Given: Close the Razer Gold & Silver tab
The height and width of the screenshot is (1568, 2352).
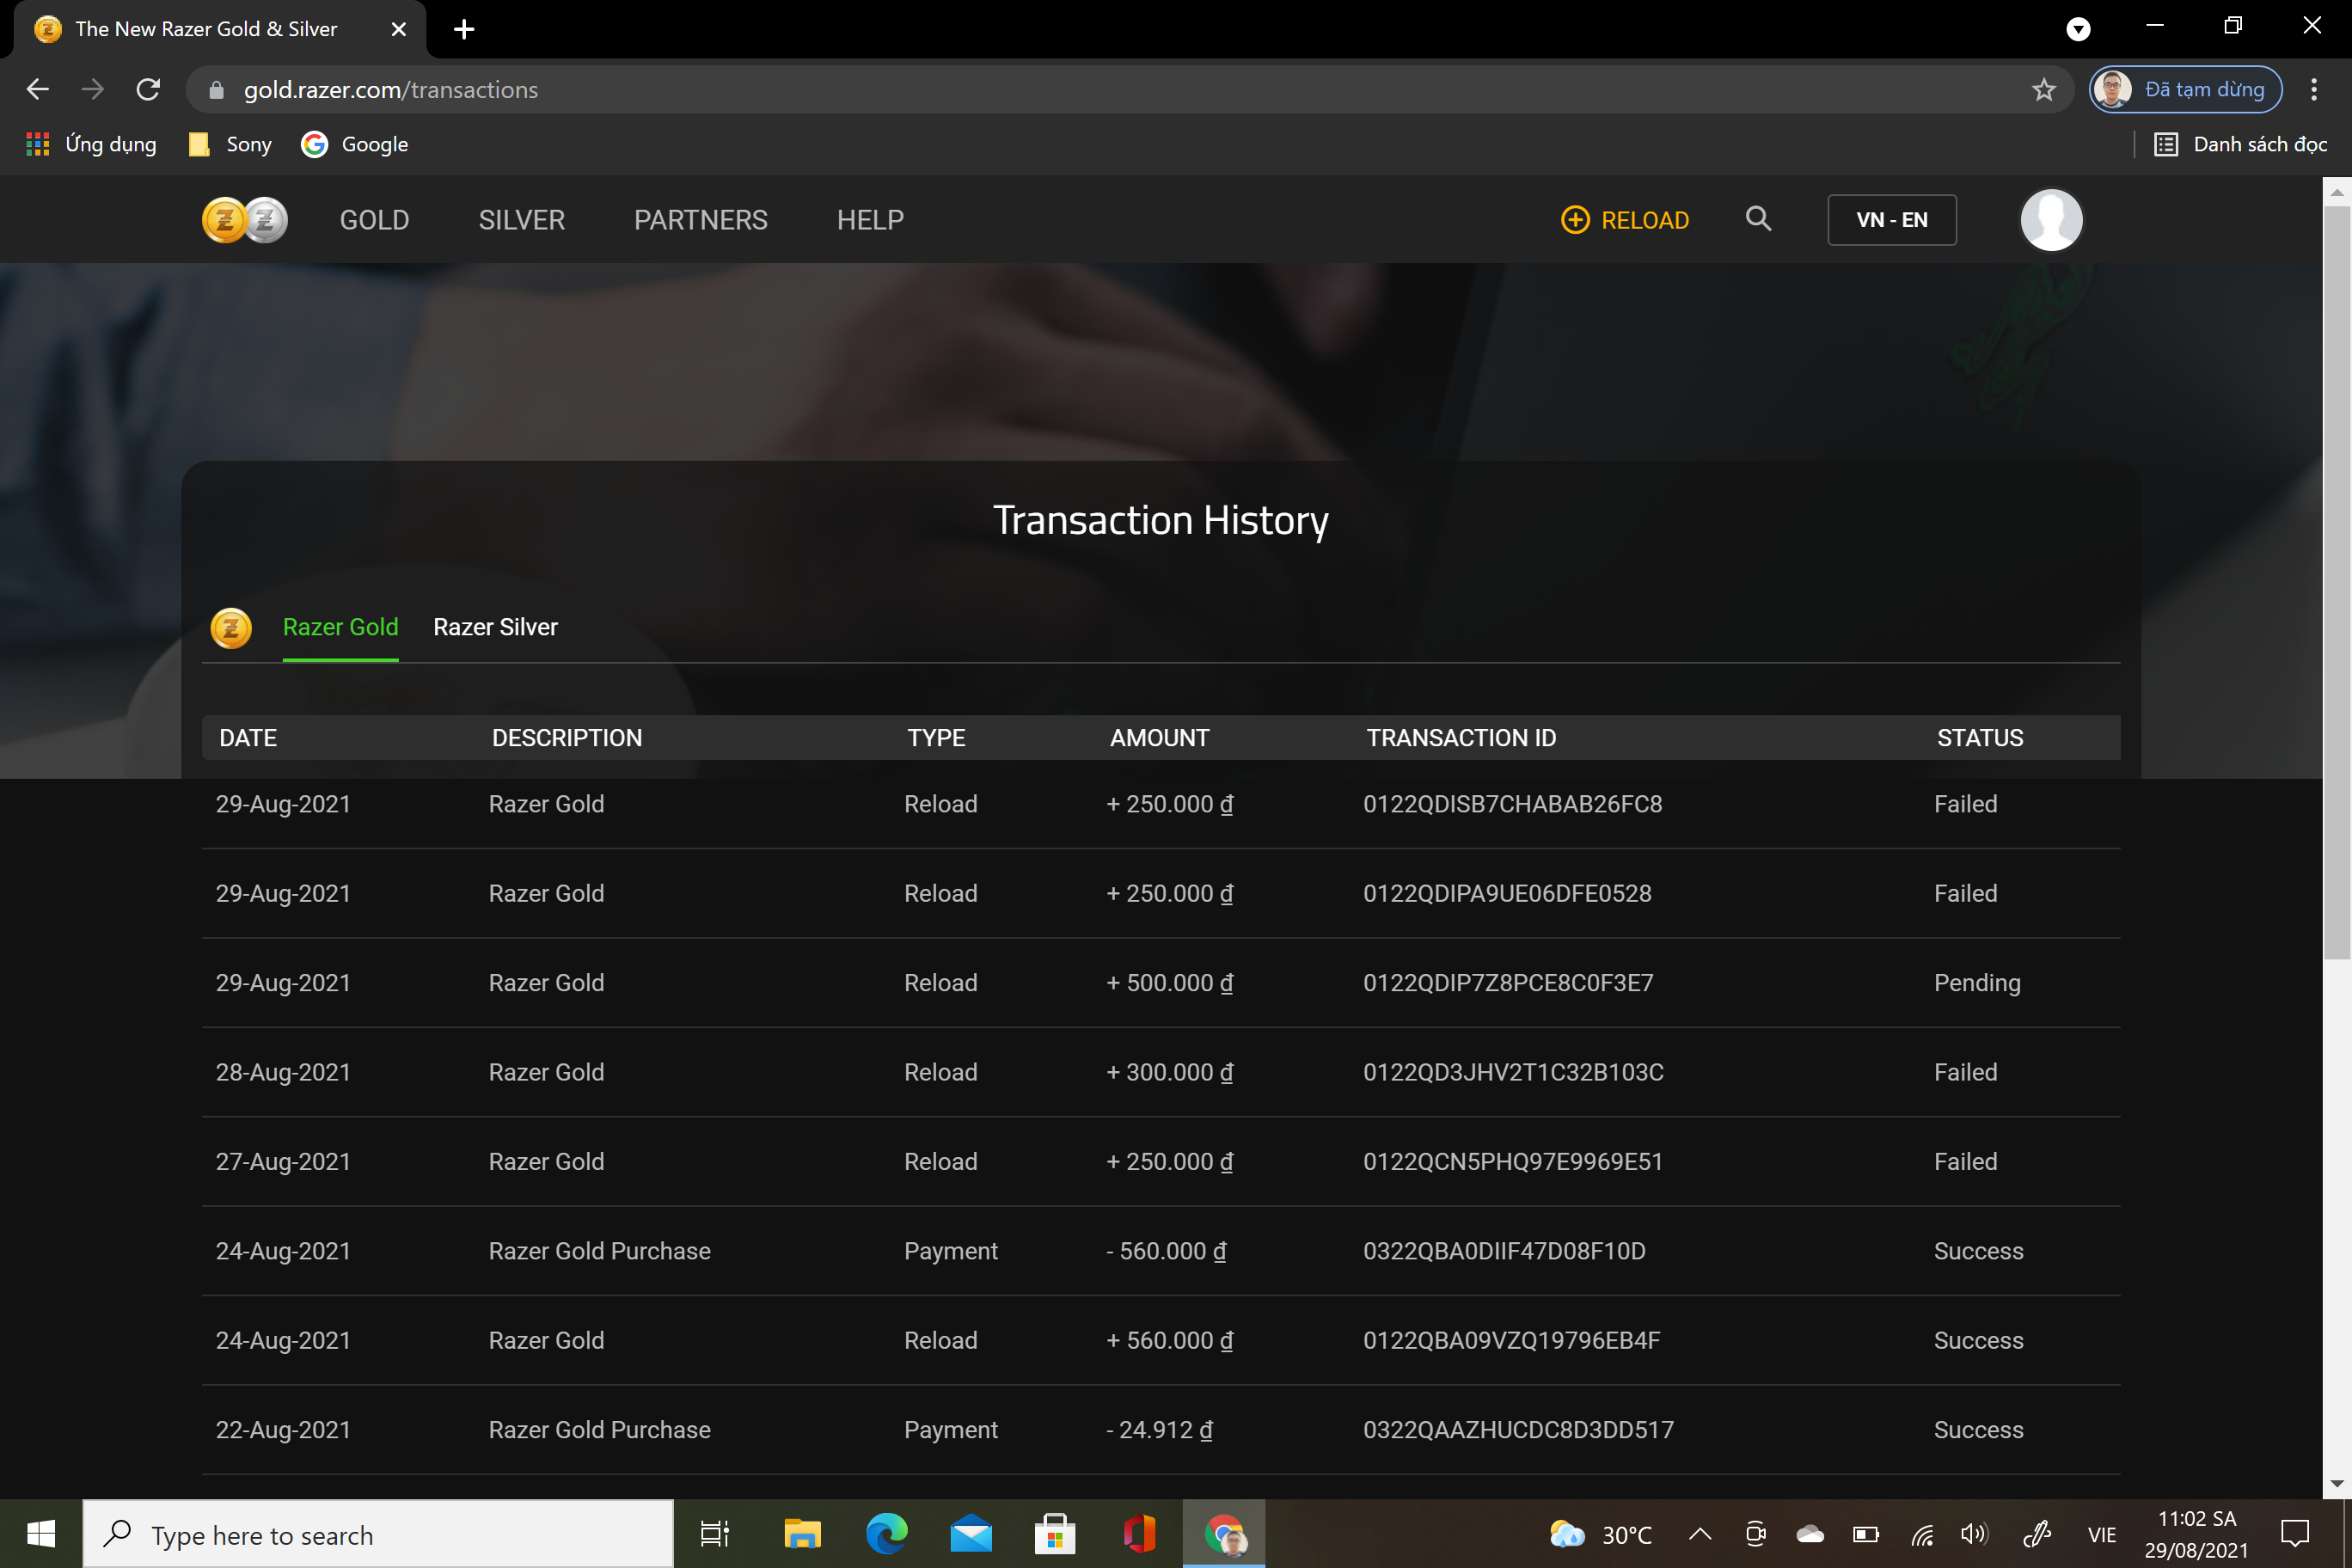Looking at the screenshot, I should tap(398, 29).
